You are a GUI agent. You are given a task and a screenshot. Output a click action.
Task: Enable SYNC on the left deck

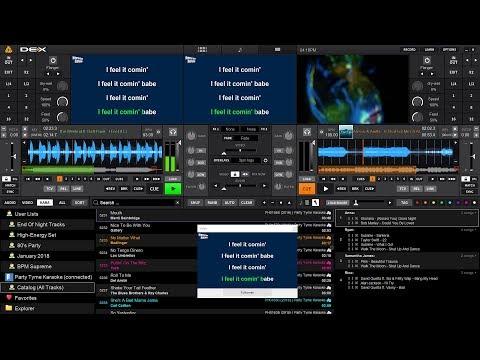pos(10,192)
